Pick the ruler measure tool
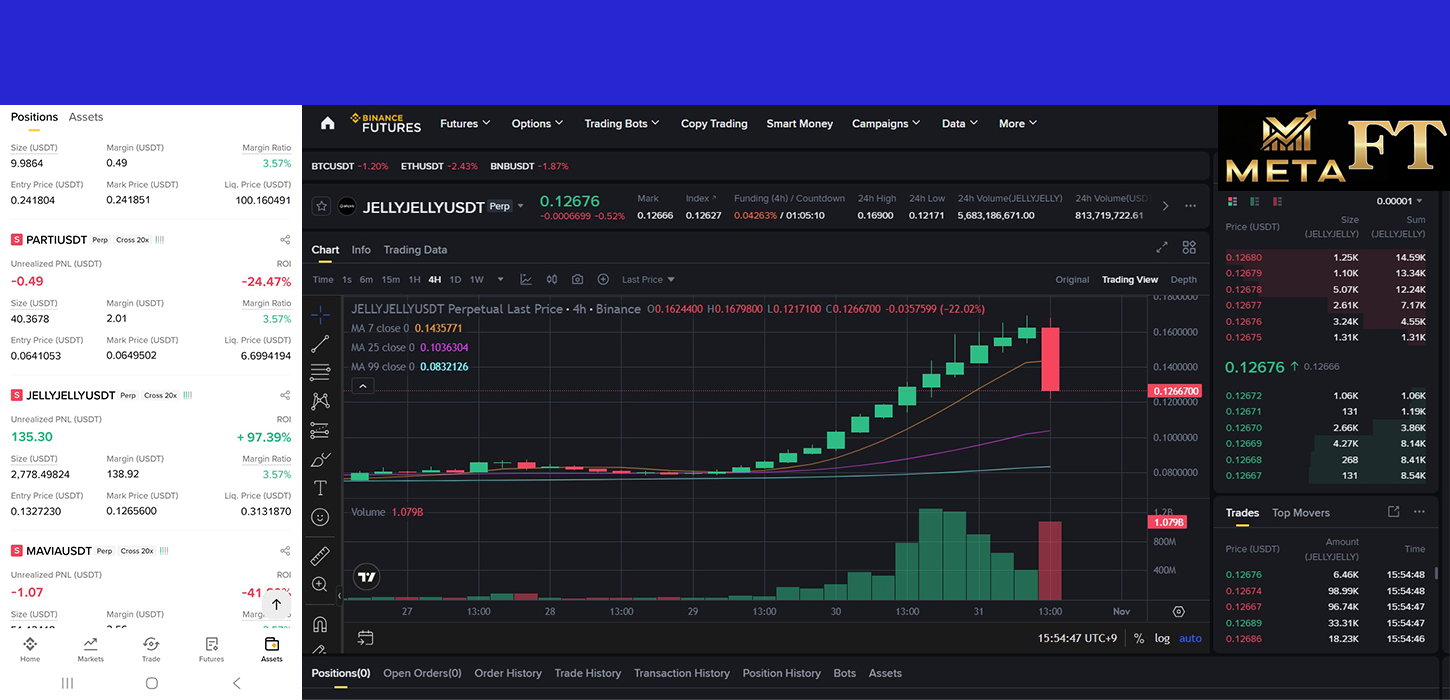Screen dimensions: 1450x700 [x=320, y=555]
